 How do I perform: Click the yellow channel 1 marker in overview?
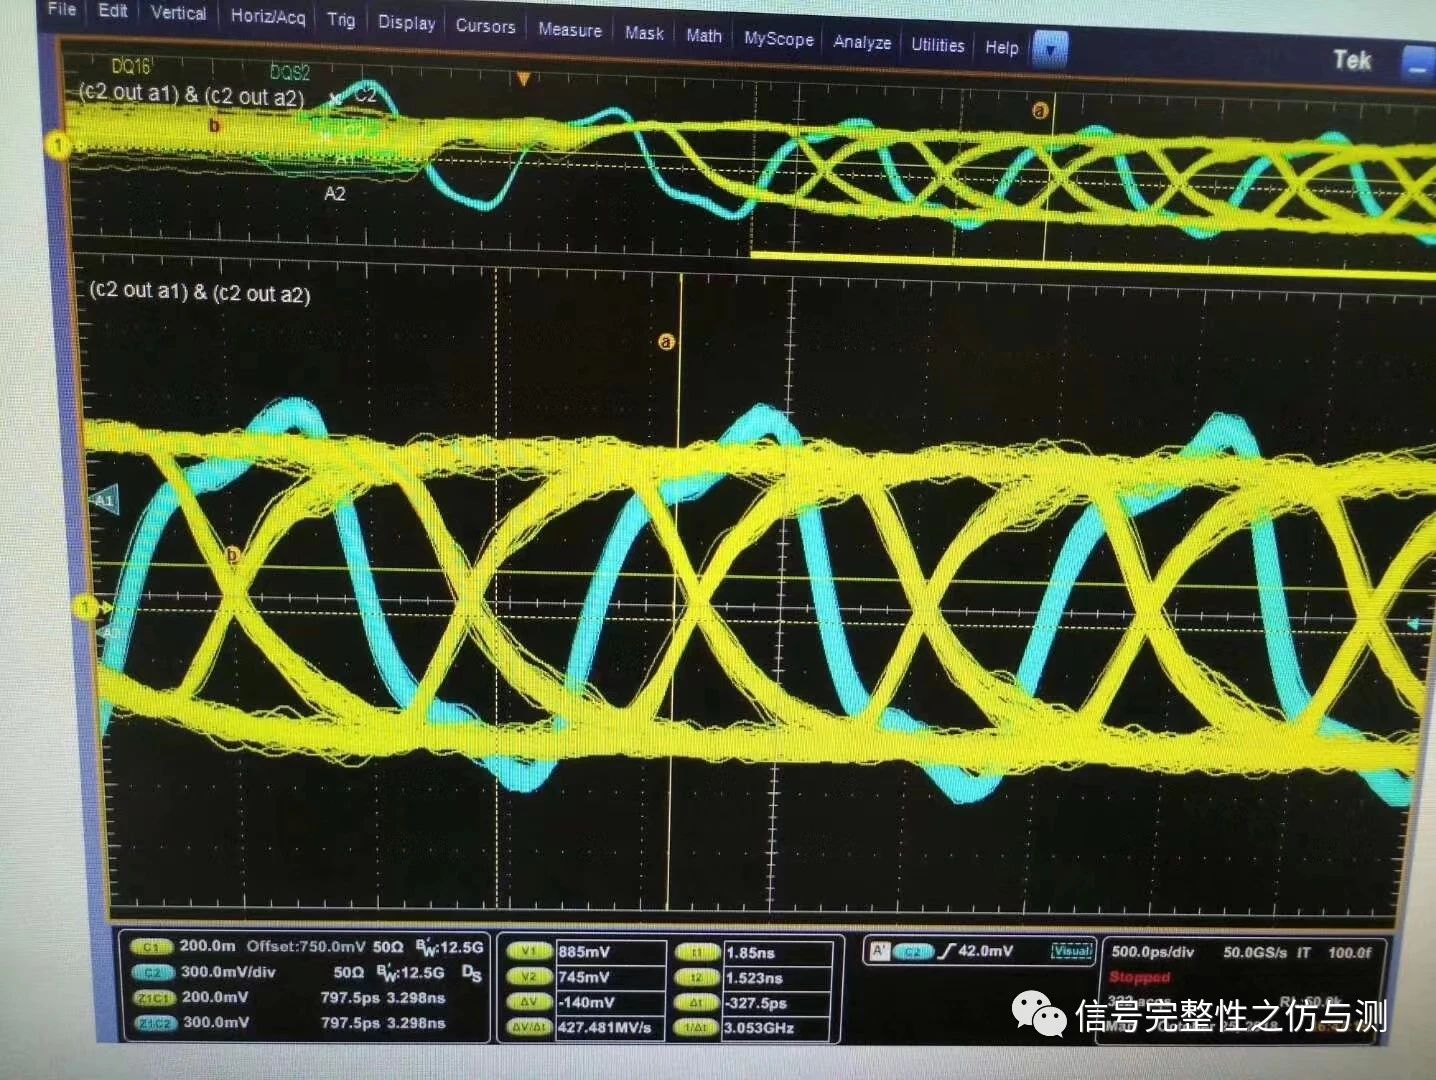tap(58, 146)
